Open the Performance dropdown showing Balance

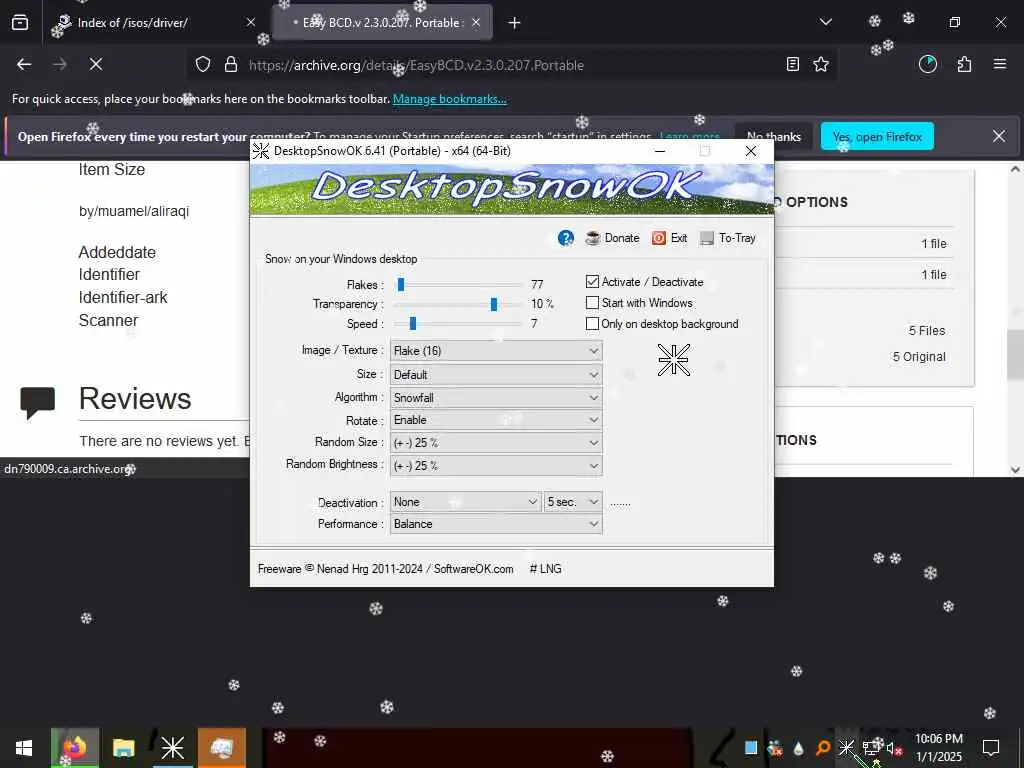point(496,524)
